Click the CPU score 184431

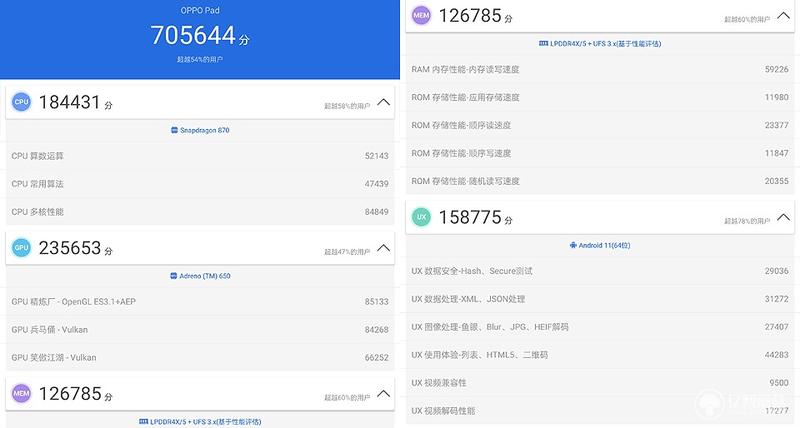pos(69,103)
